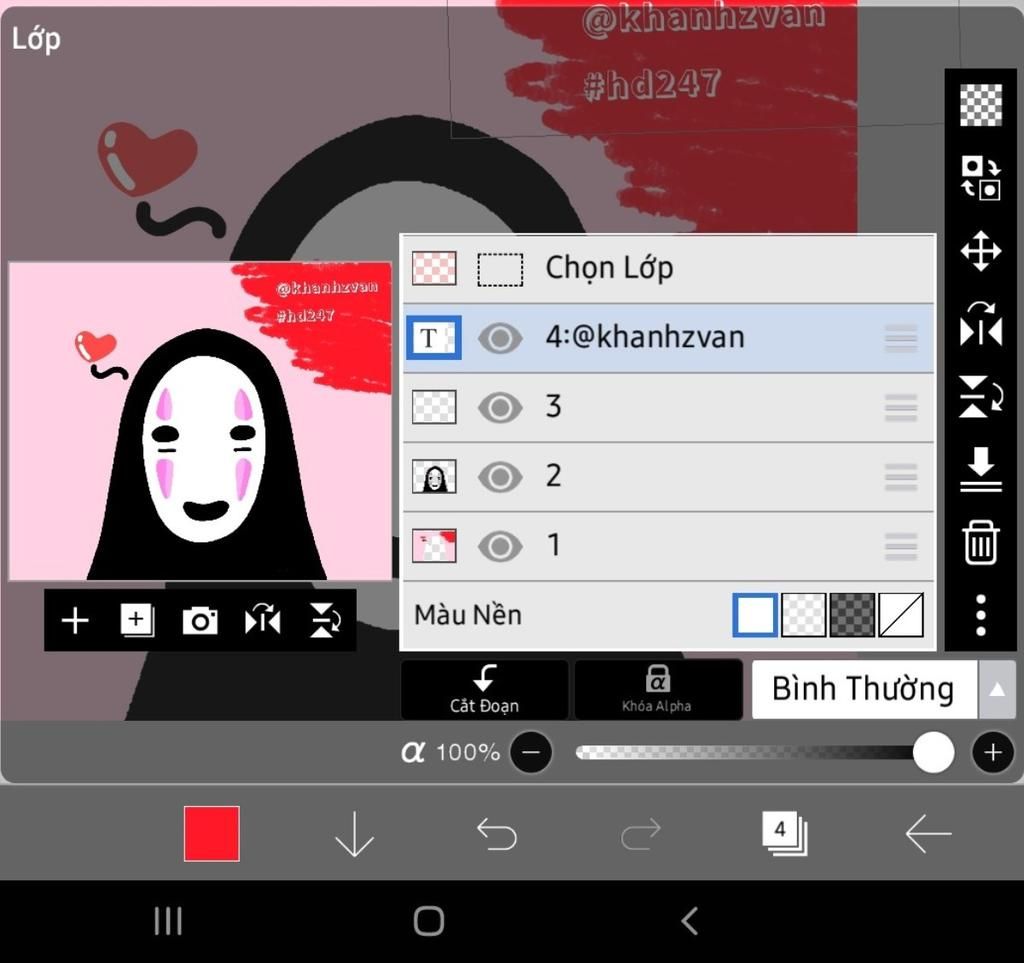1024x963 pixels.
Task: Expand blend mode list with triangle arrow
Action: pos(997,689)
